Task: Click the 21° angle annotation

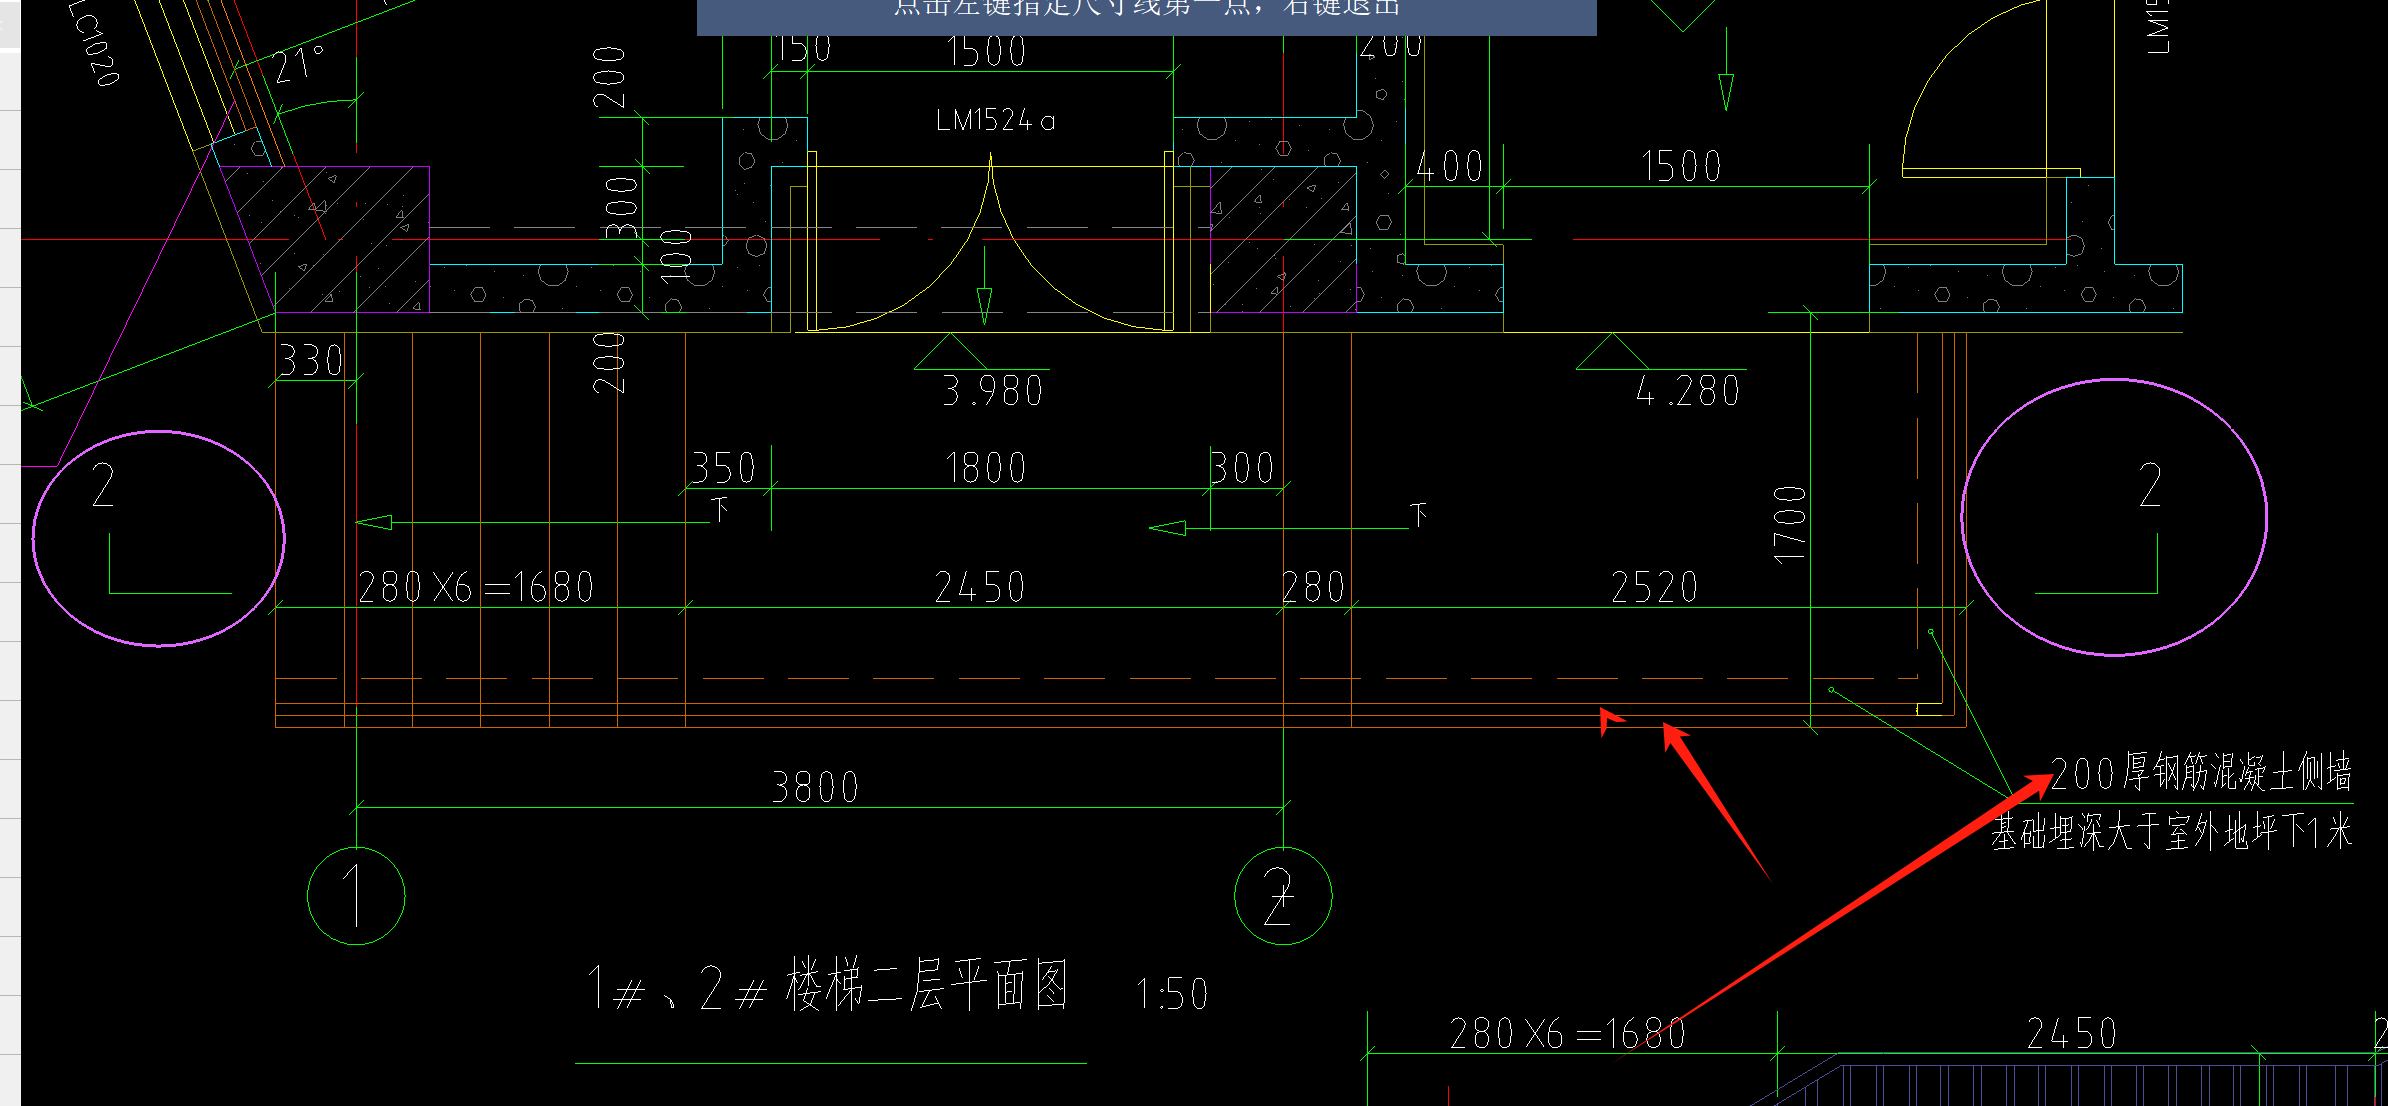Action: (x=299, y=66)
